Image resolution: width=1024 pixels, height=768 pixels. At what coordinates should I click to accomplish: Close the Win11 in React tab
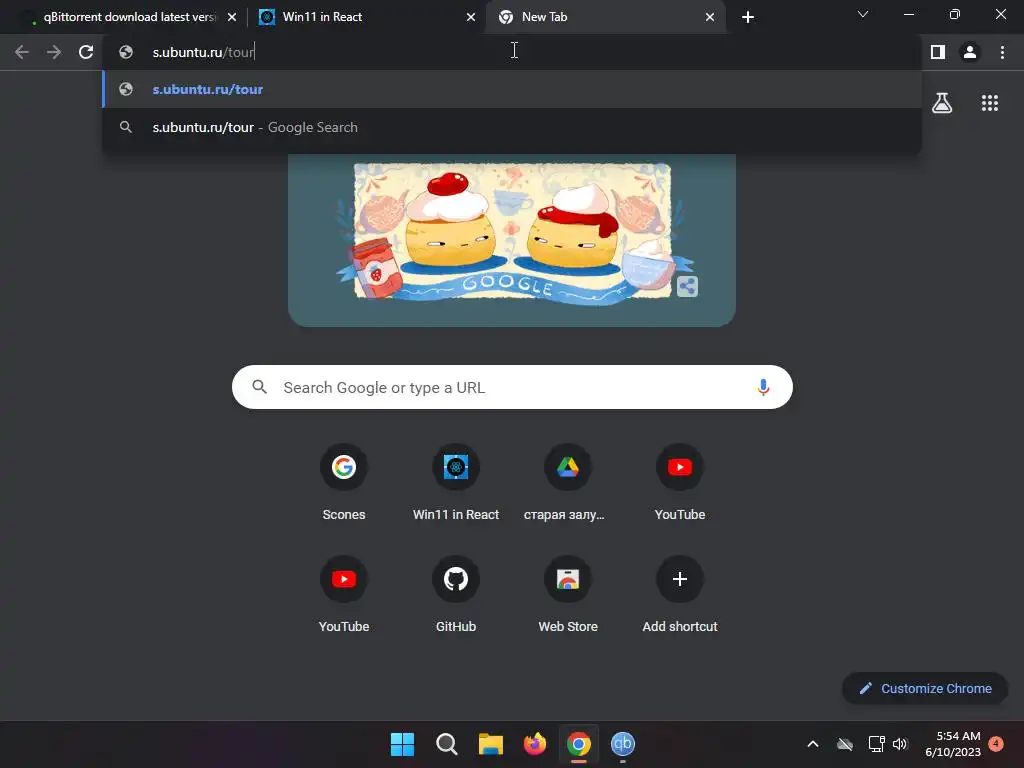coord(471,17)
